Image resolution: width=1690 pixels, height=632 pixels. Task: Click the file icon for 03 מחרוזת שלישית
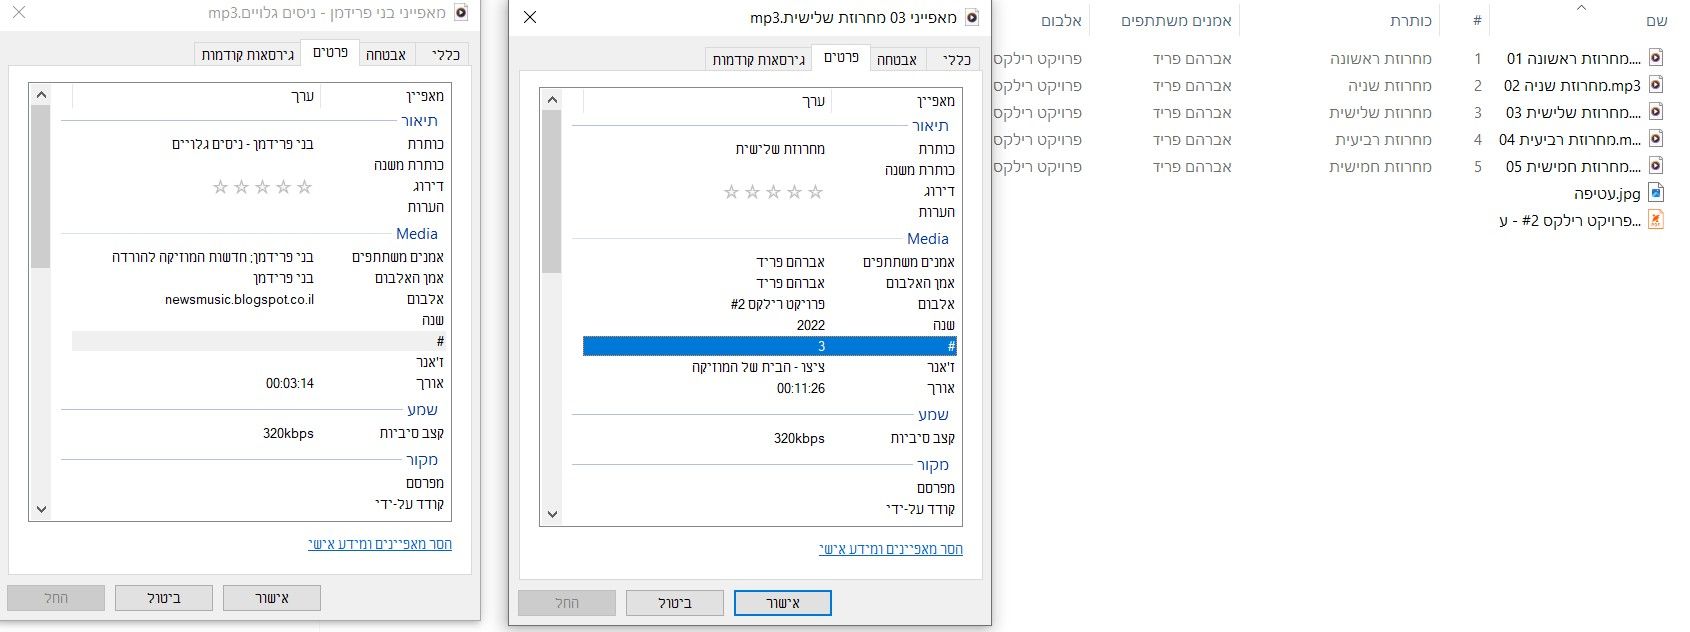point(1656,112)
